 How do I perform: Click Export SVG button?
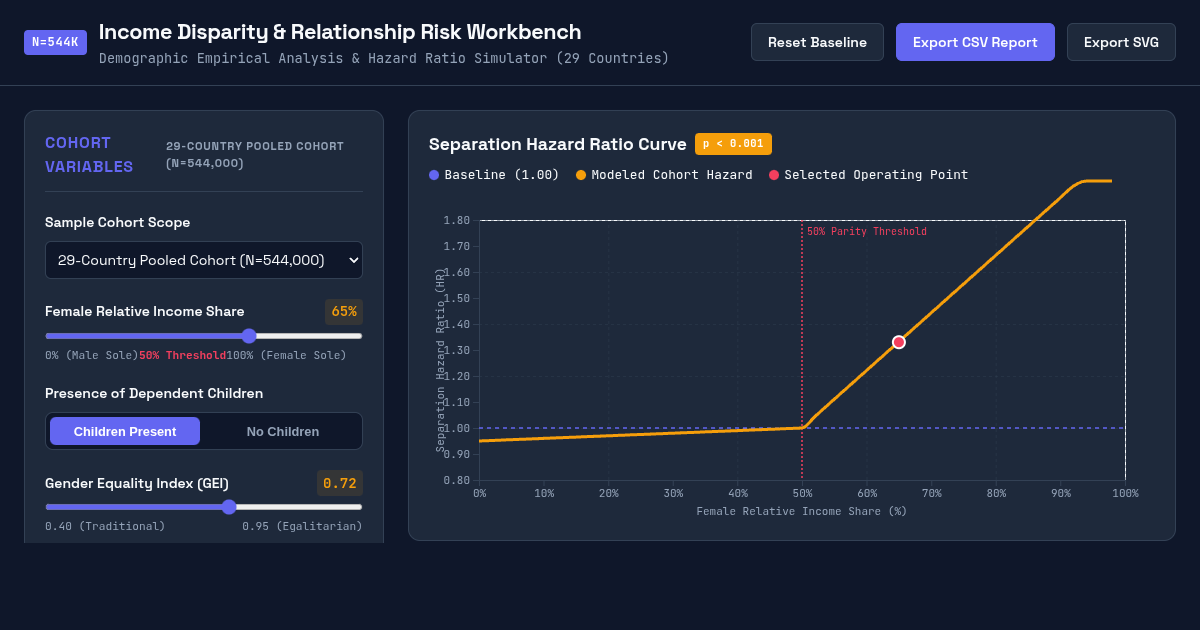[x=1121, y=42]
